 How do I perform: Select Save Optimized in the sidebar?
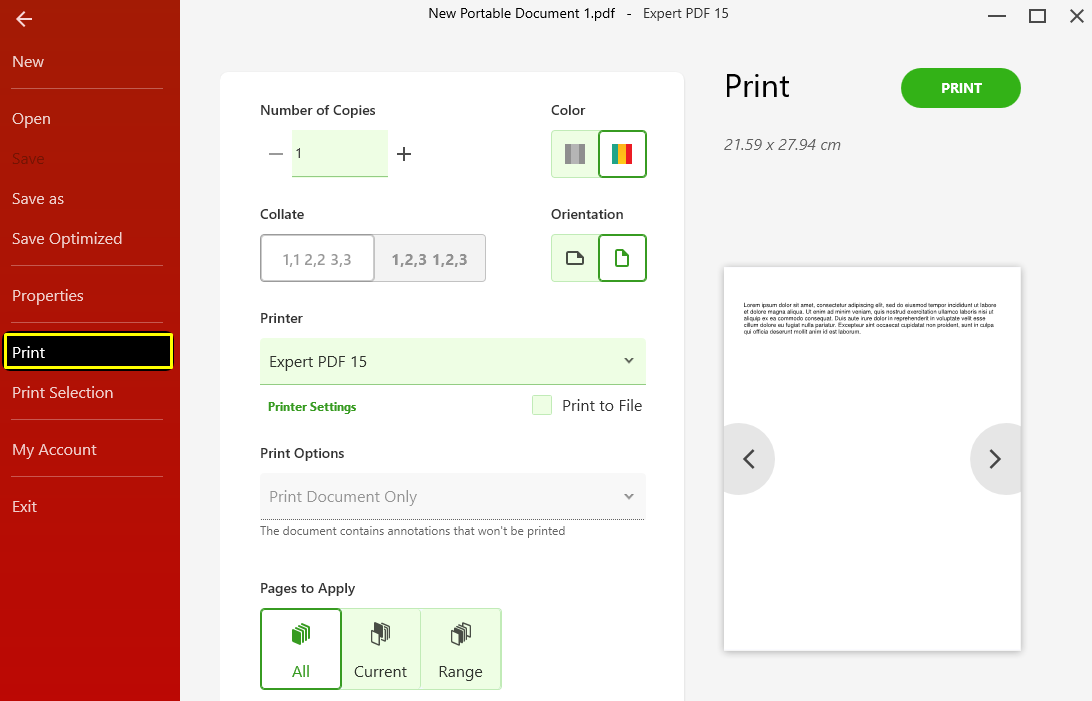coord(67,239)
